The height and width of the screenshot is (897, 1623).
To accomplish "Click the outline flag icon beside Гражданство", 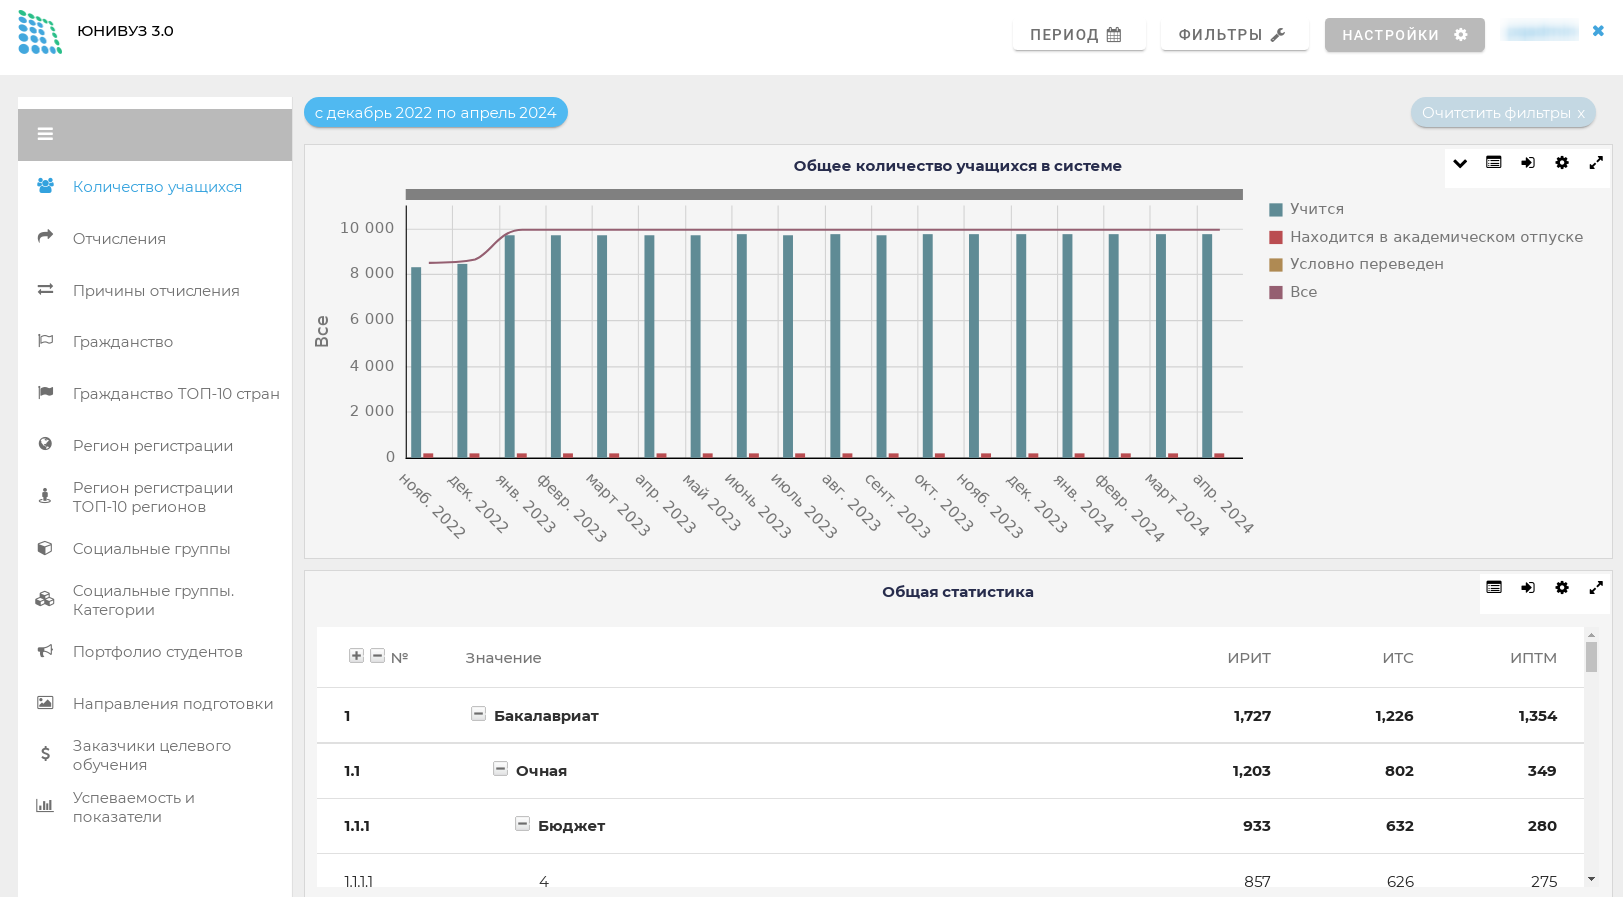I will [45, 341].
